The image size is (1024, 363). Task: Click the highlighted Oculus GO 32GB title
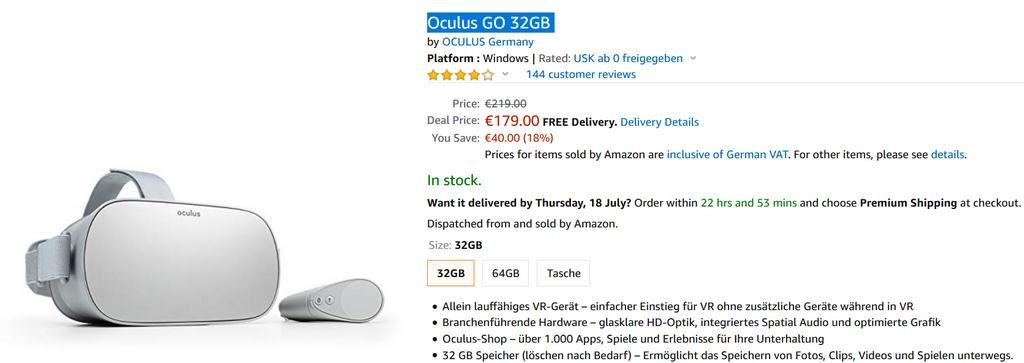pos(490,23)
